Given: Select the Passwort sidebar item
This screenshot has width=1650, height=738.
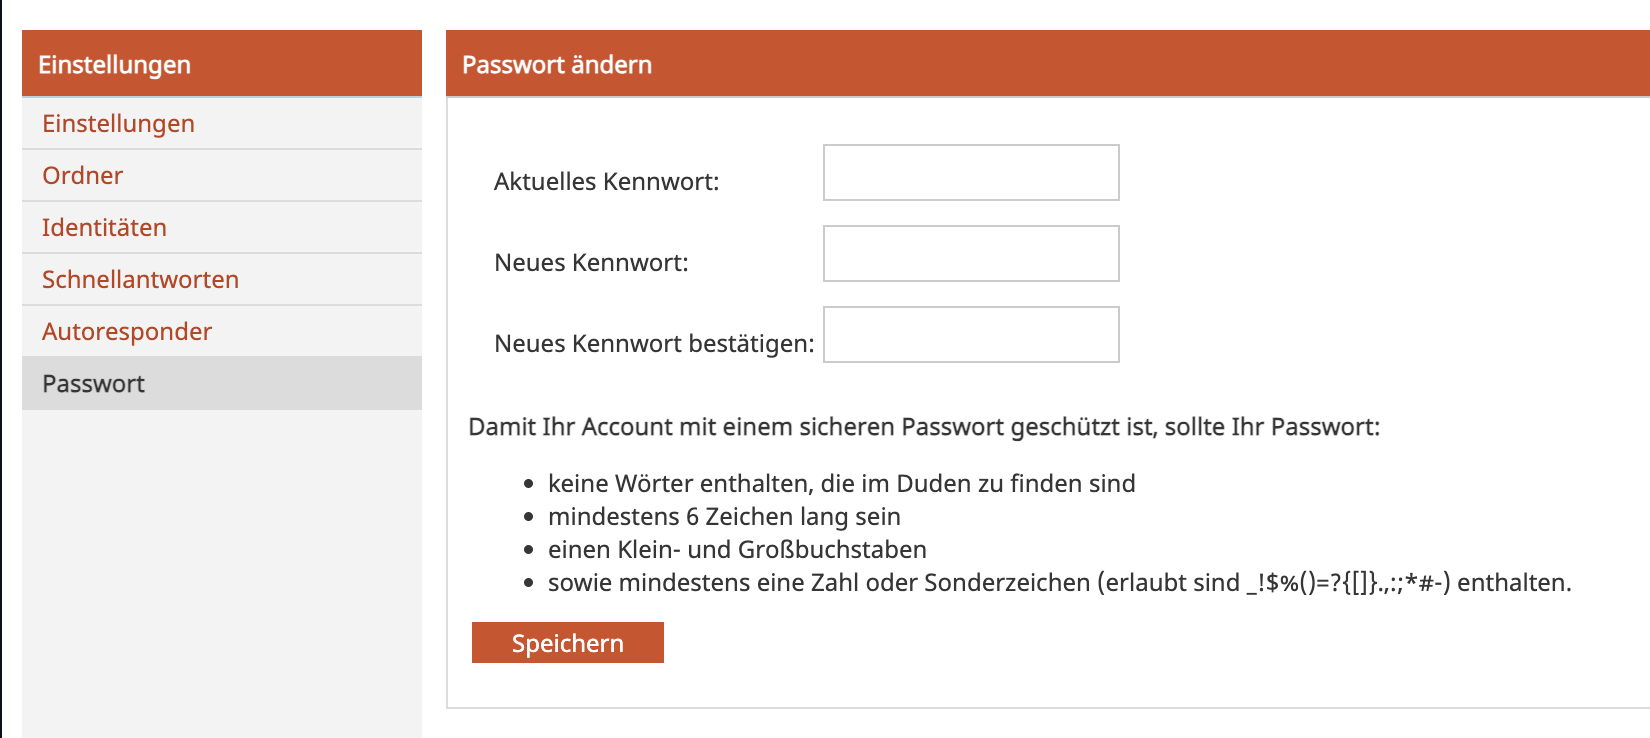Looking at the screenshot, I should [93, 384].
